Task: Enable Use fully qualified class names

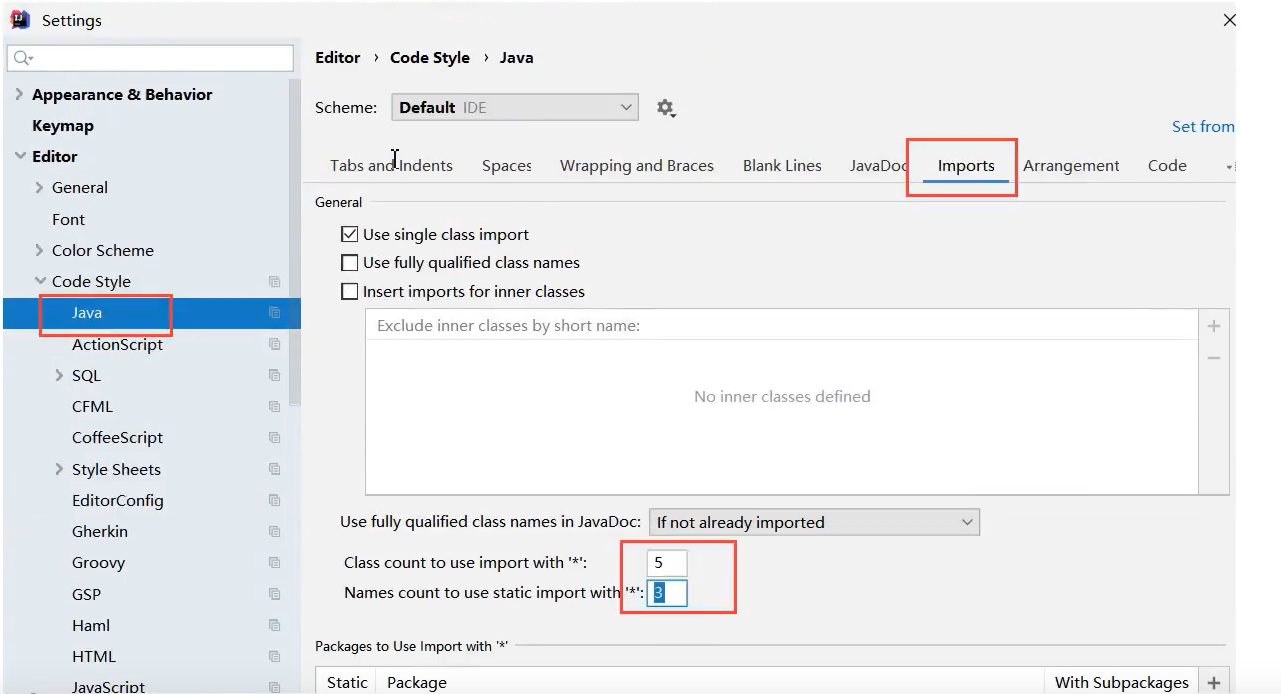Action: point(349,263)
